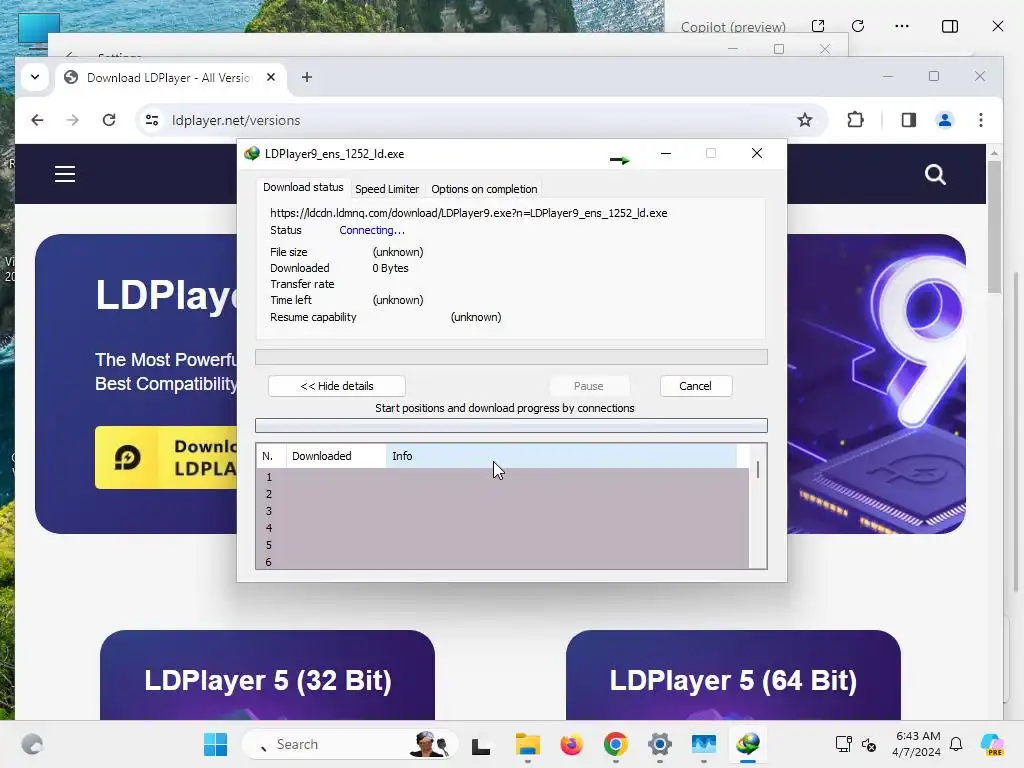
Task: Open Copilot more options menu
Action: 902,26
